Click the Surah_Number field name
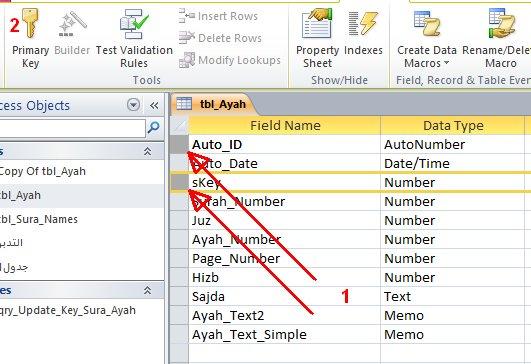This screenshot has width=531, height=364. point(238,202)
